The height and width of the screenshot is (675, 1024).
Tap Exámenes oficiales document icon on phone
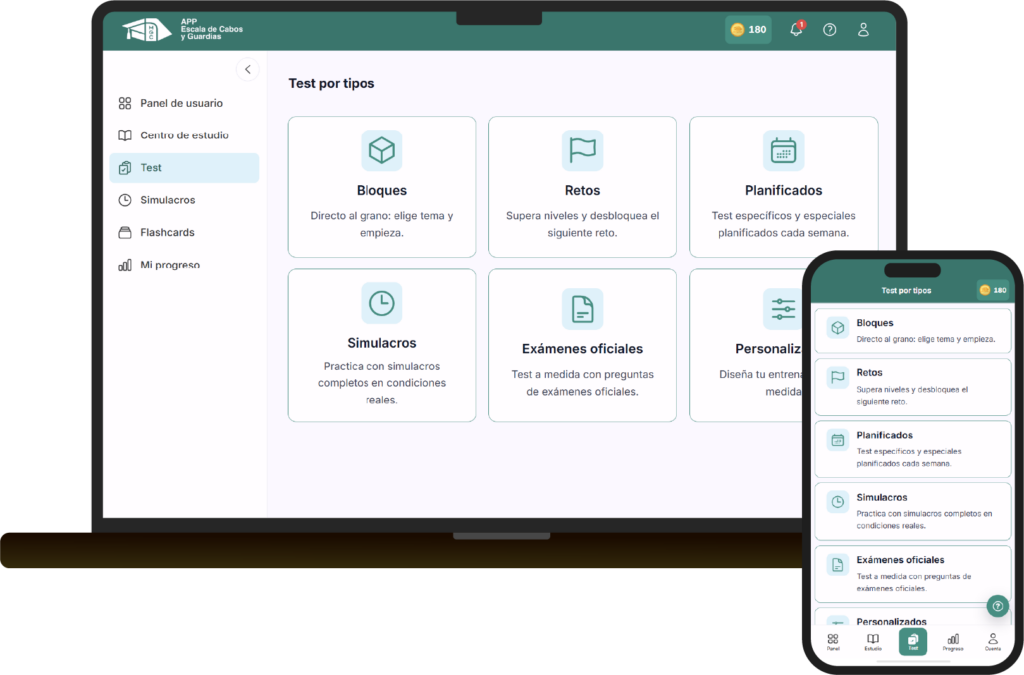(837, 565)
